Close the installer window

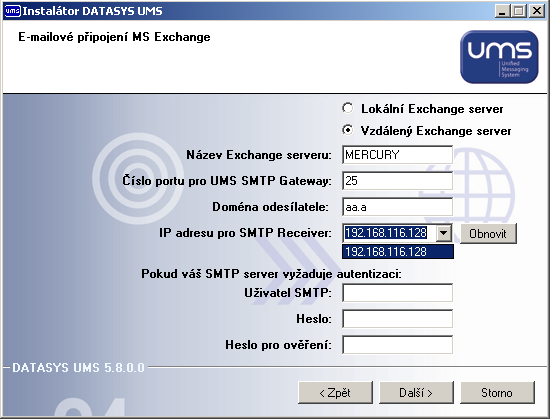[x=537, y=11]
